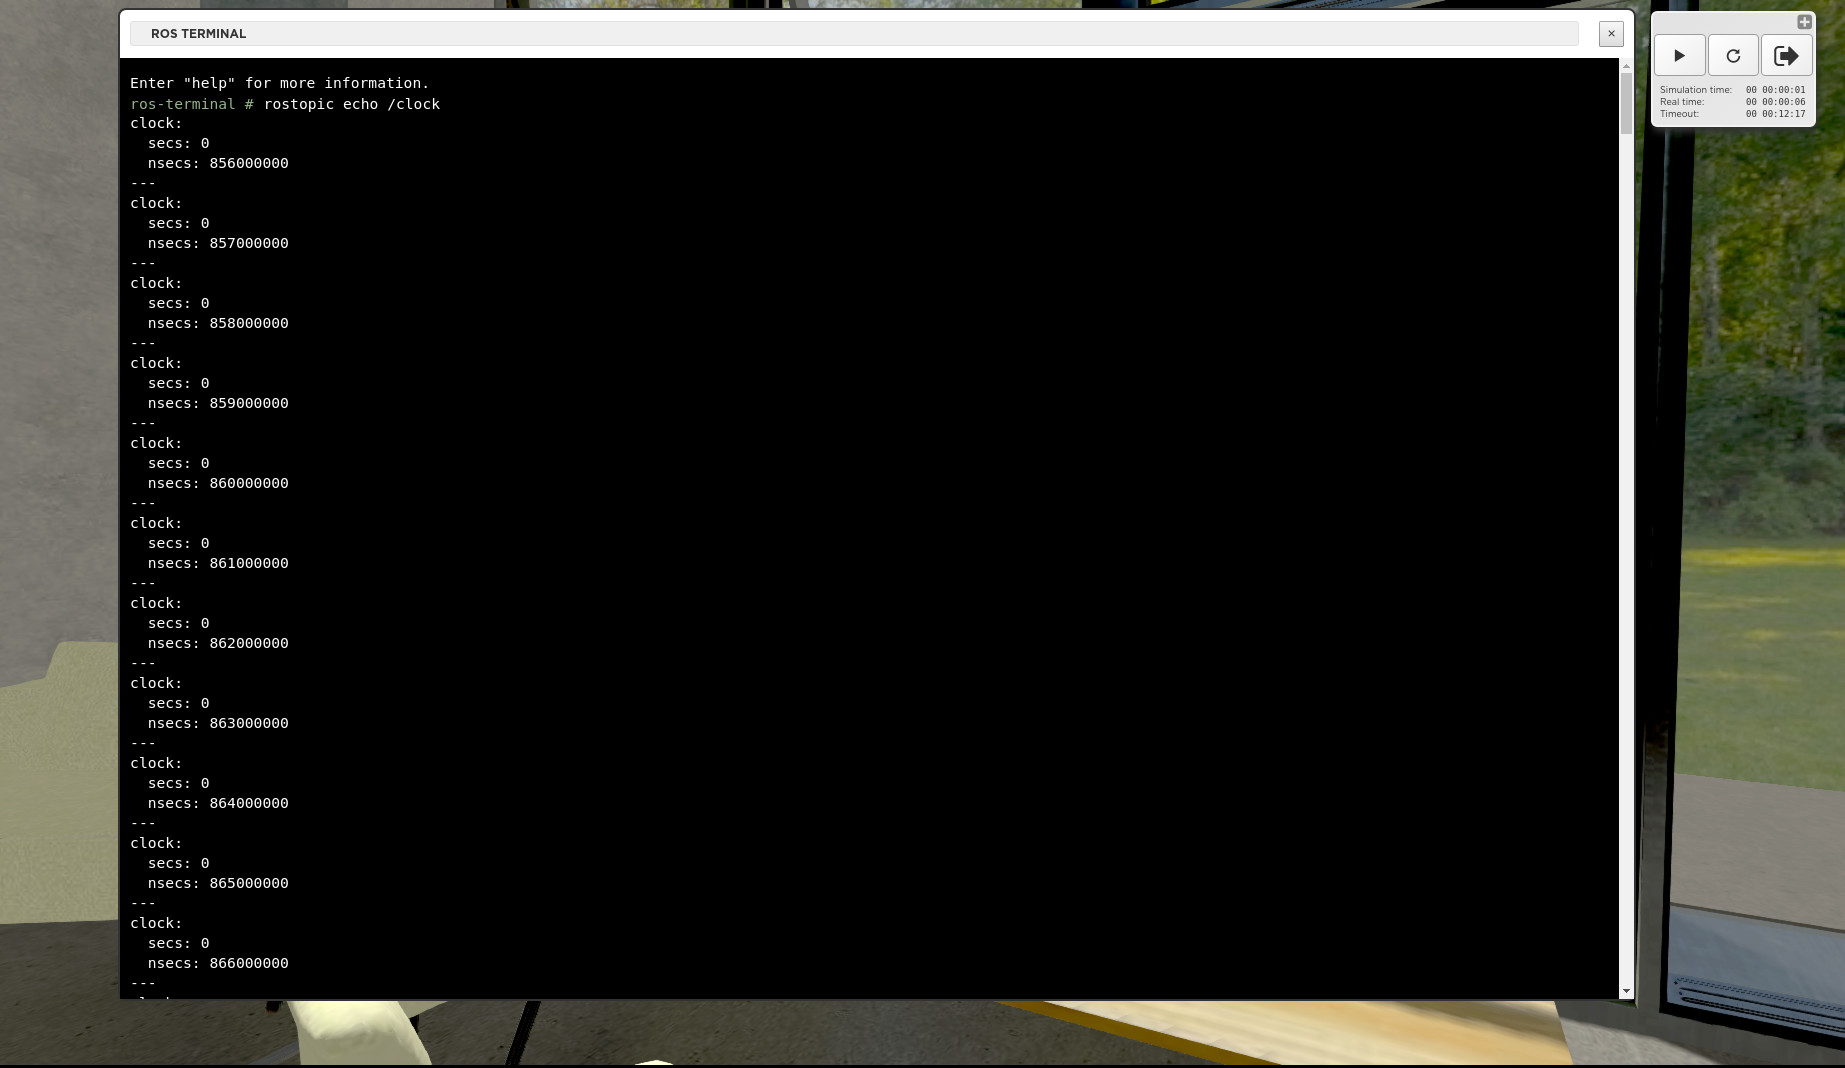Close the ROS Terminal window
The width and height of the screenshot is (1845, 1068).
coord(1611,34)
